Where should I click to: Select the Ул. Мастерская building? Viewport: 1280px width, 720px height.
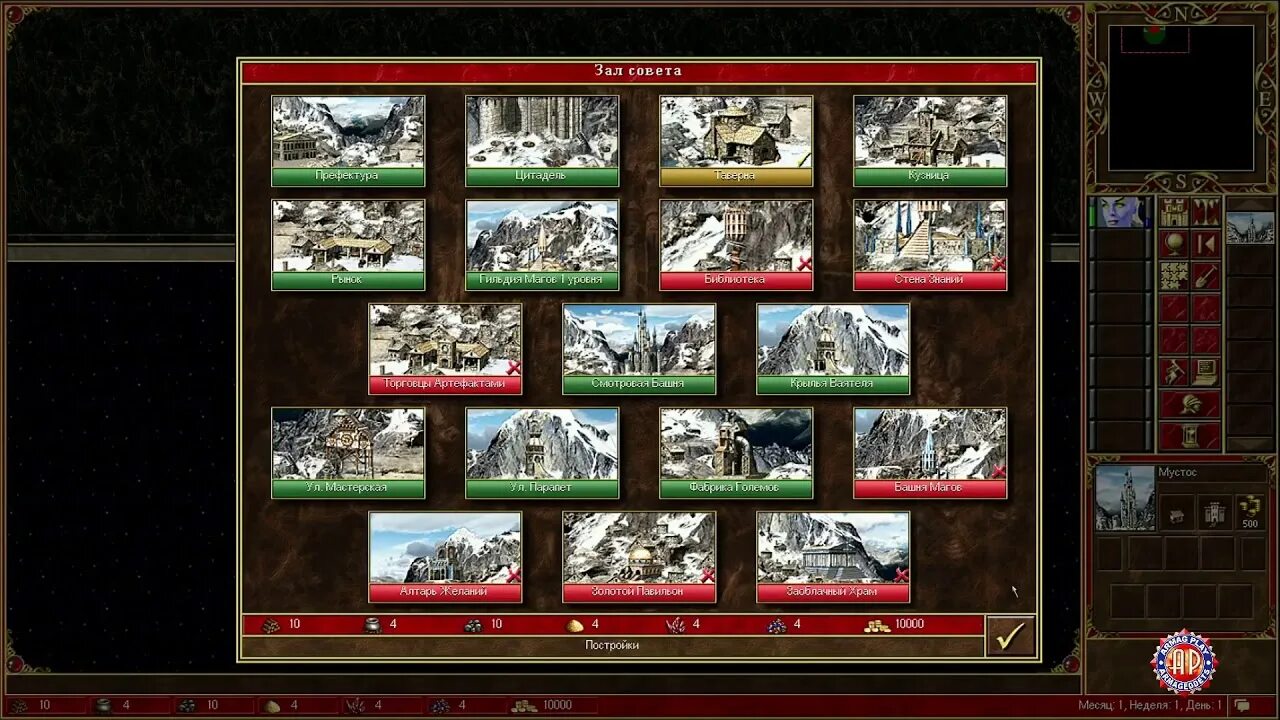(348, 453)
